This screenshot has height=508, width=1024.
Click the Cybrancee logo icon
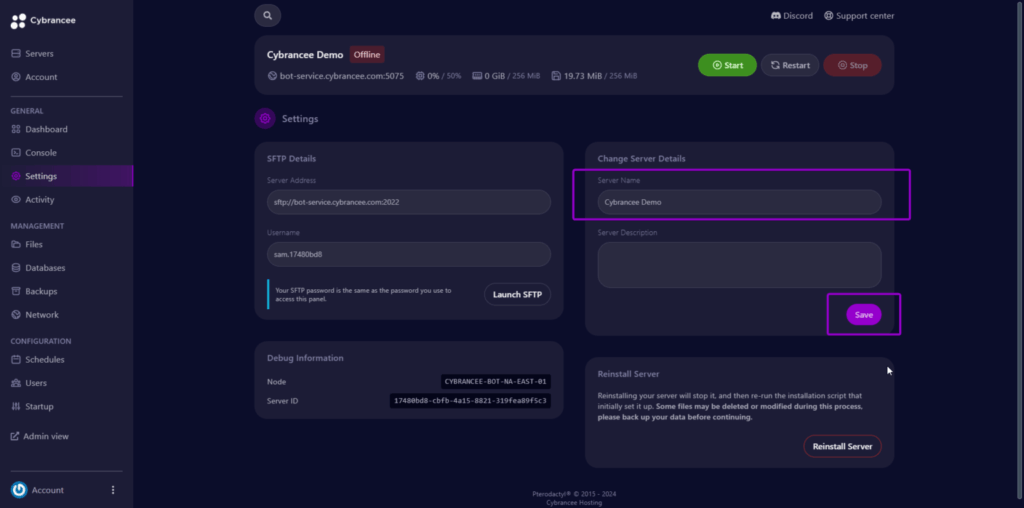18,21
